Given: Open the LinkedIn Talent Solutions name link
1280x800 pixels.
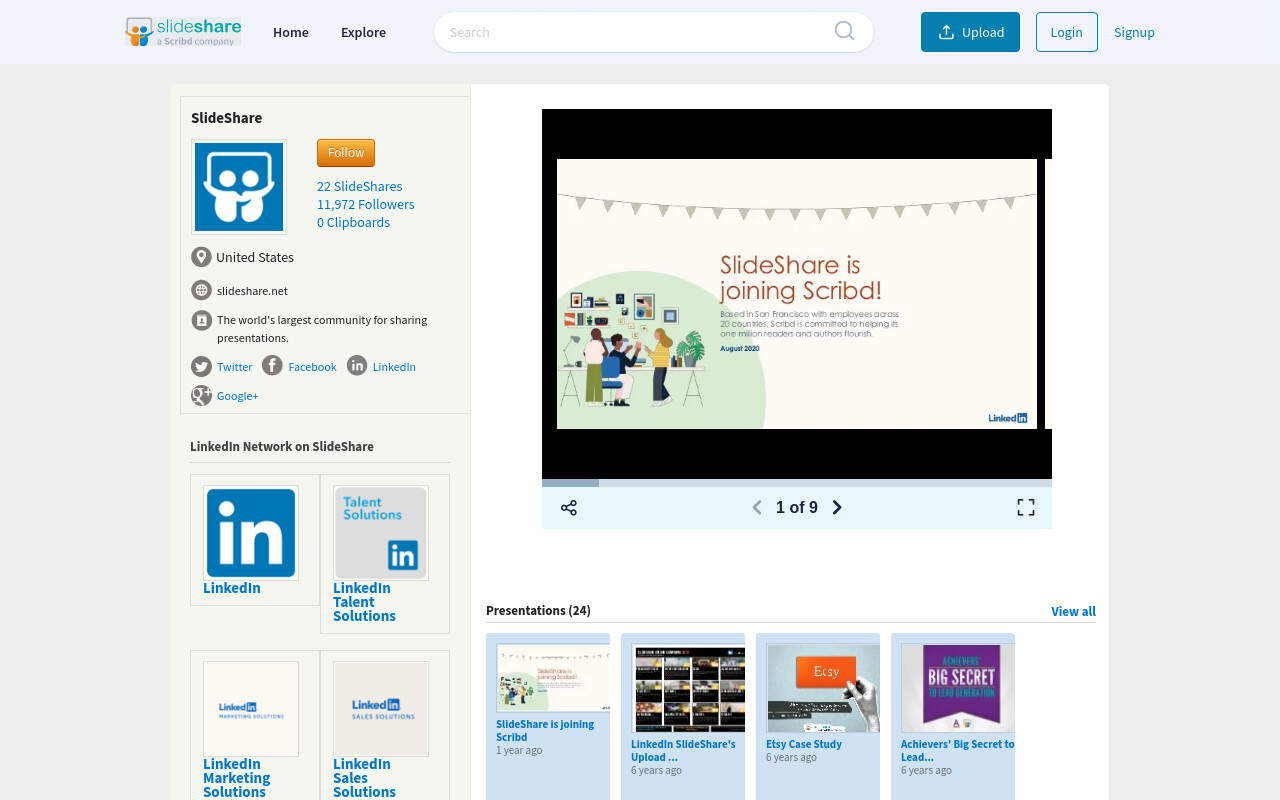Looking at the screenshot, I should (x=364, y=602).
